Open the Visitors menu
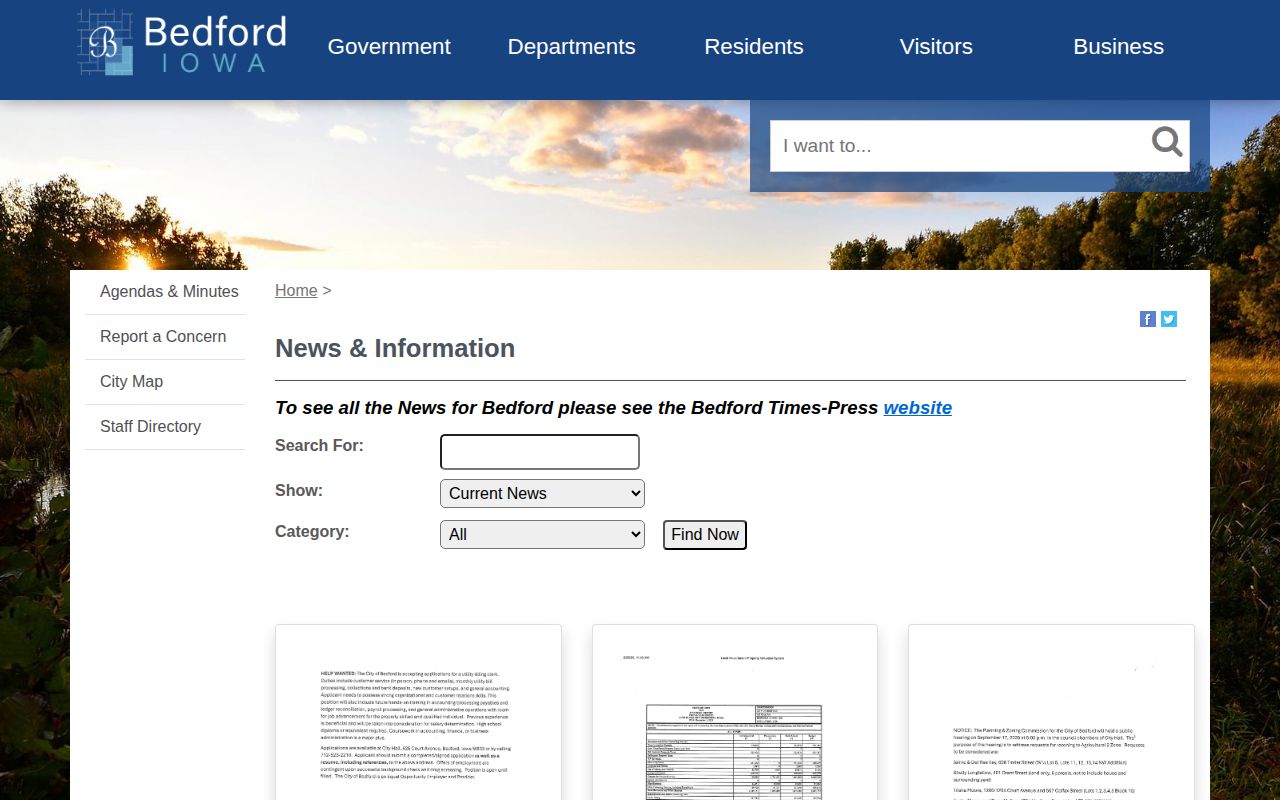 (x=936, y=47)
